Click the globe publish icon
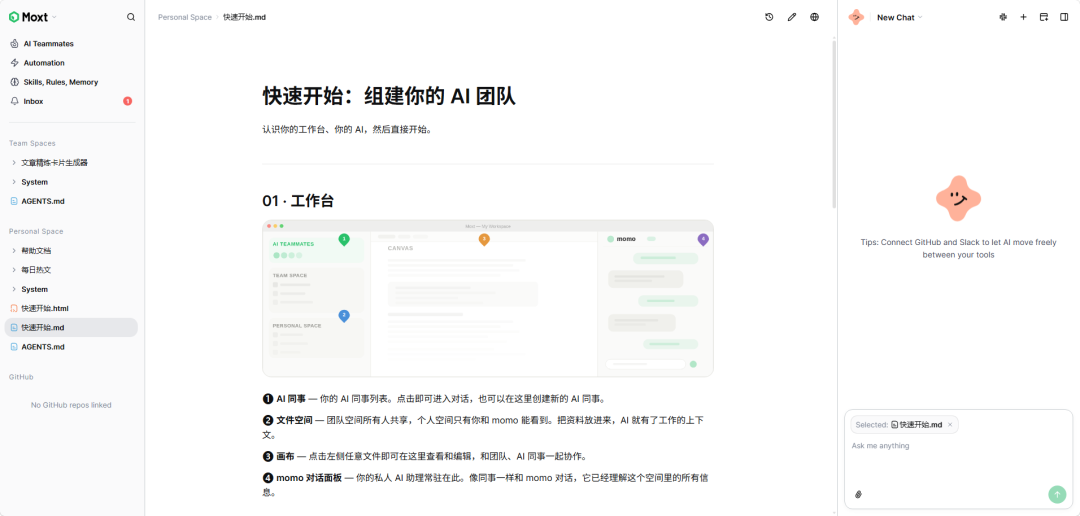Screen dimensions: 1080x516 pos(815,17)
